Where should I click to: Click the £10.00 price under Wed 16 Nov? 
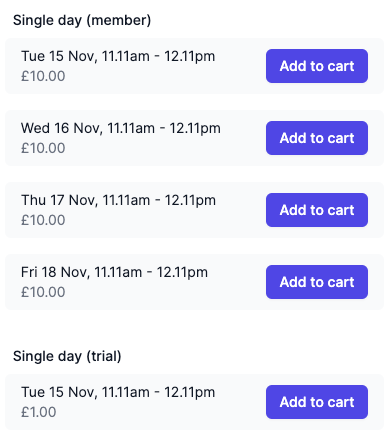[43, 148]
